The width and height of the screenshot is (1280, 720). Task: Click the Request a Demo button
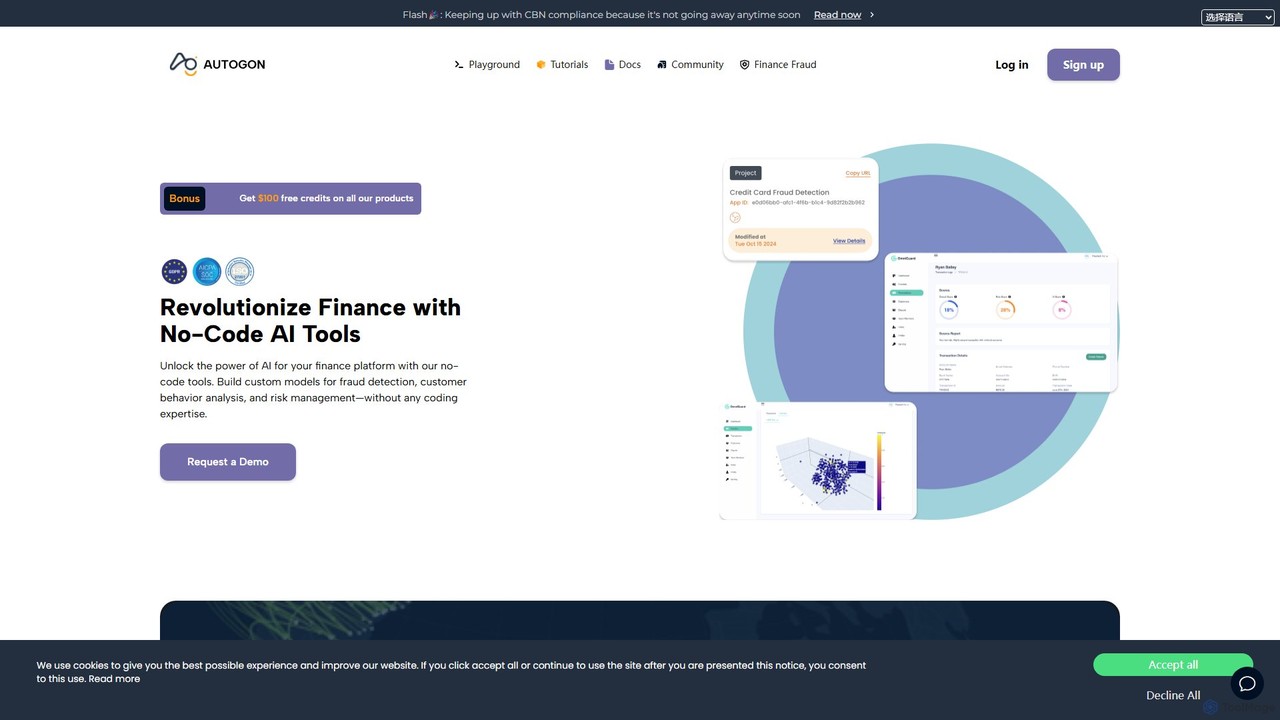pyautogui.click(x=228, y=462)
